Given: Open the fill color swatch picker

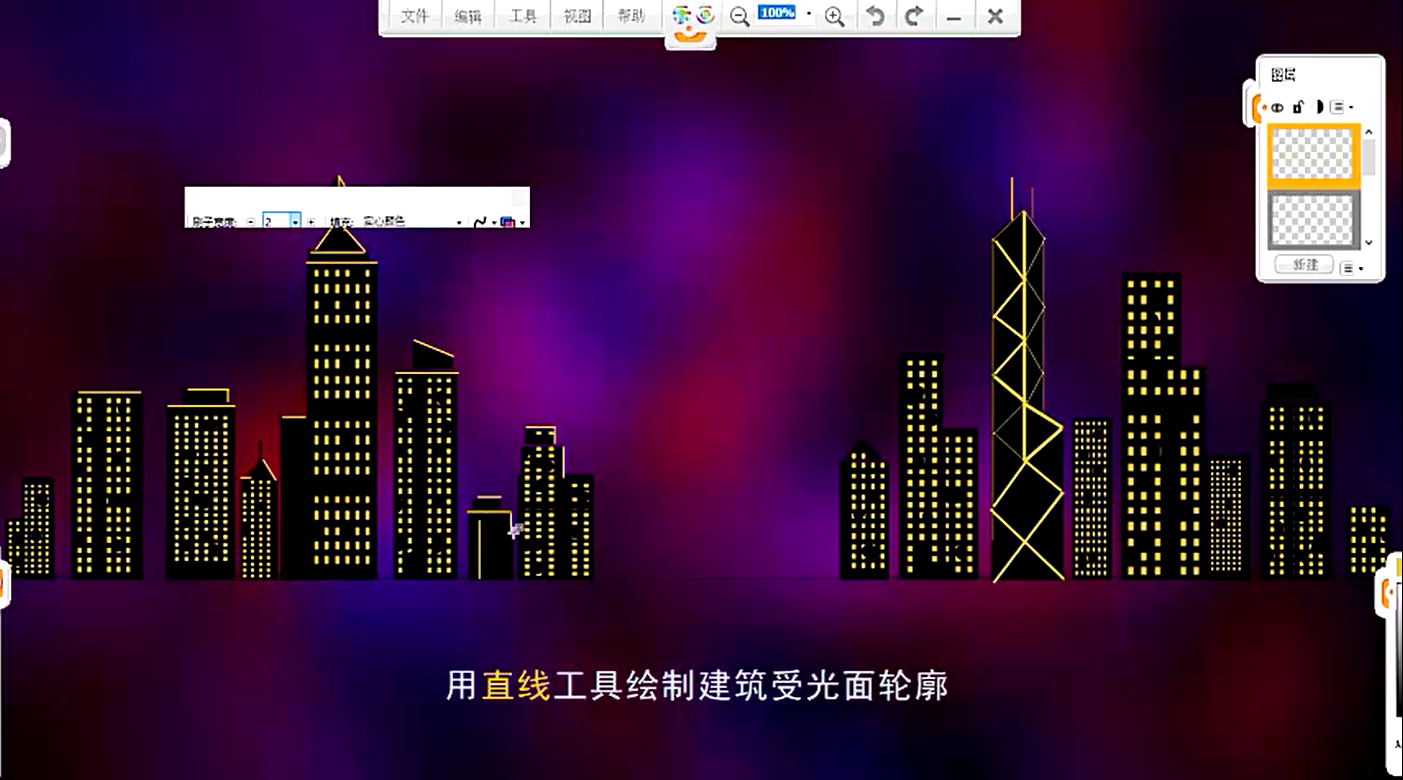Looking at the screenshot, I should [x=509, y=221].
